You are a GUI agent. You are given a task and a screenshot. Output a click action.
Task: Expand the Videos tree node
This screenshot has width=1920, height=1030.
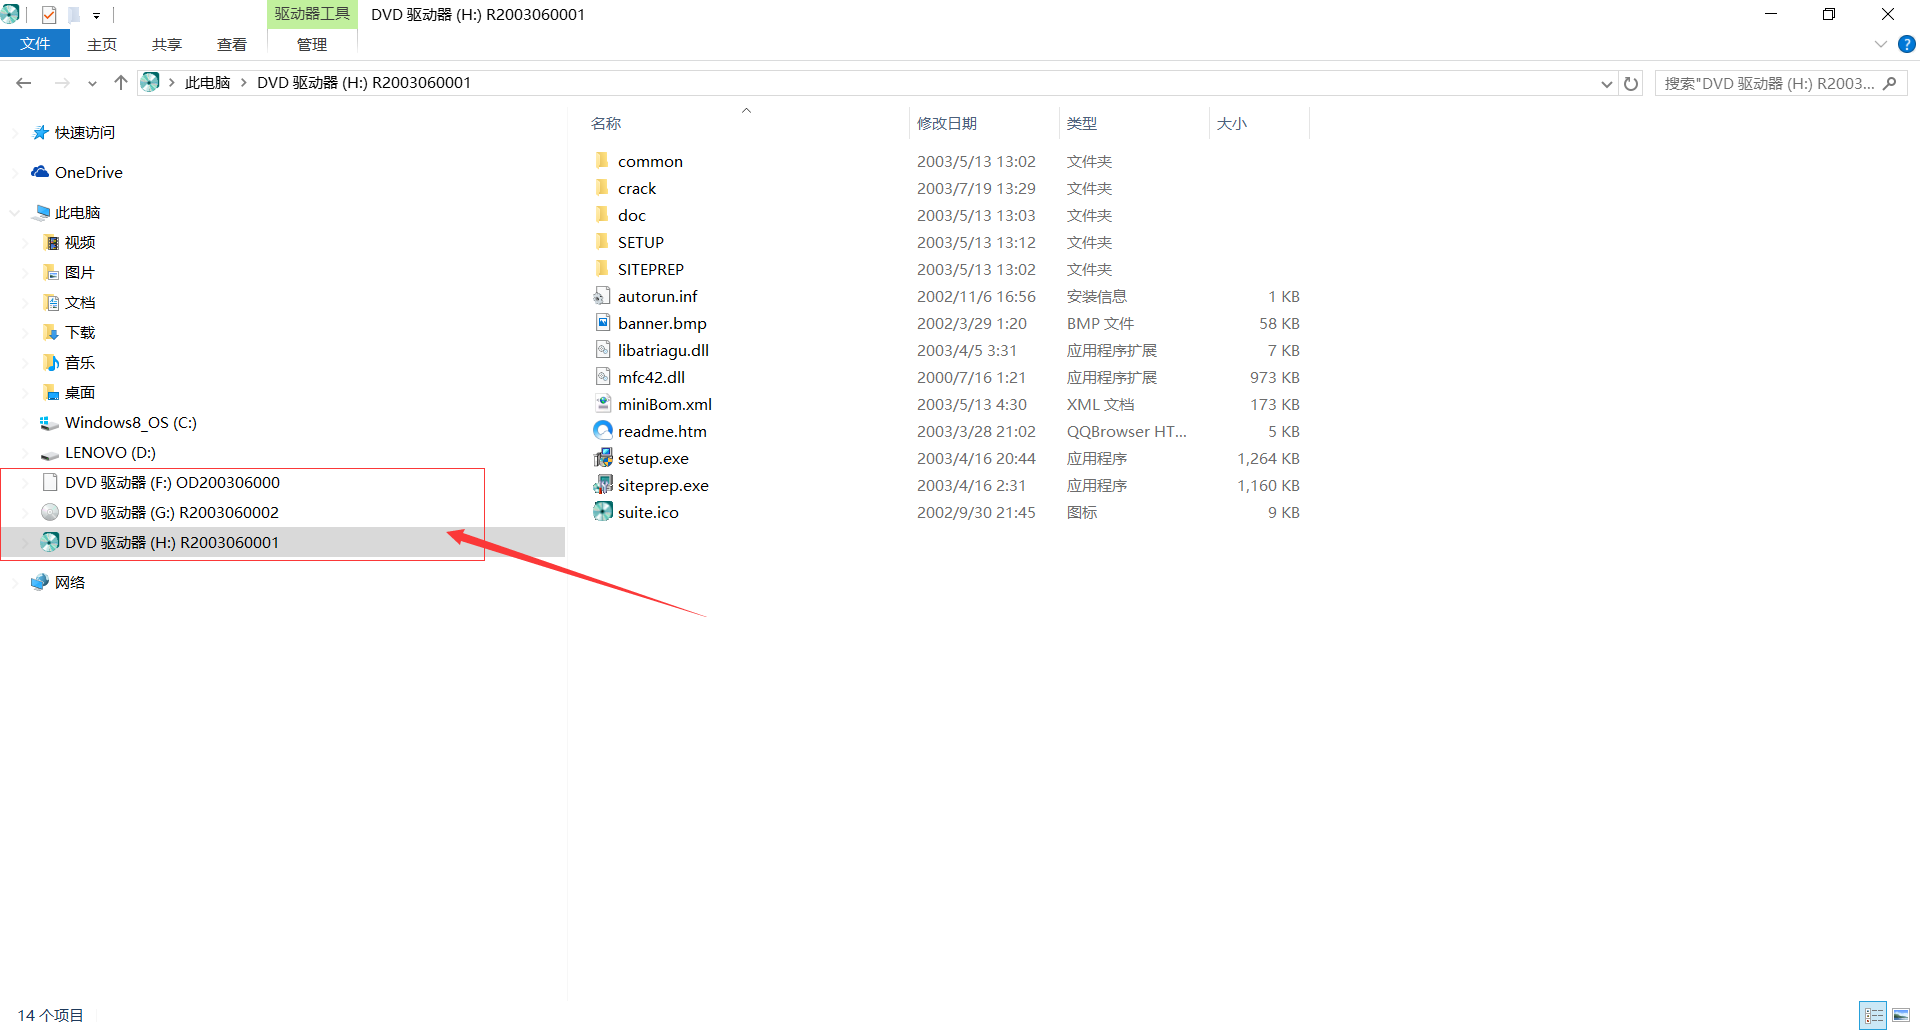[27, 243]
